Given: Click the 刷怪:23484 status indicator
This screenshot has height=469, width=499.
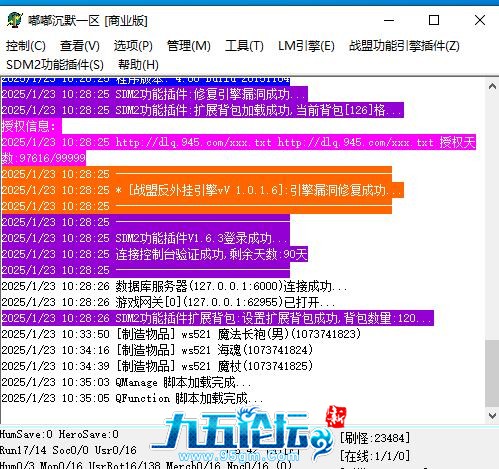Looking at the screenshot, I should pyautogui.click(x=375, y=438).
